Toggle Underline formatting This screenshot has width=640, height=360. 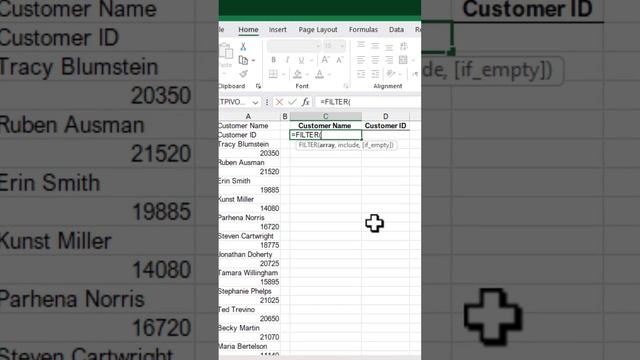(x=301, y=60)
